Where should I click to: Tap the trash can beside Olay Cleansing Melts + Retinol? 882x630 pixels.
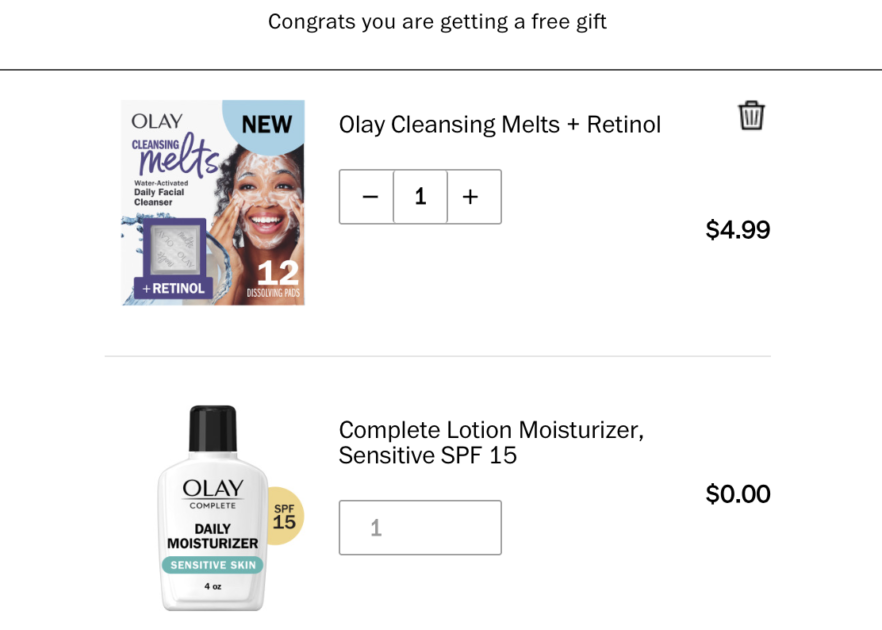(x=751, y=115)
